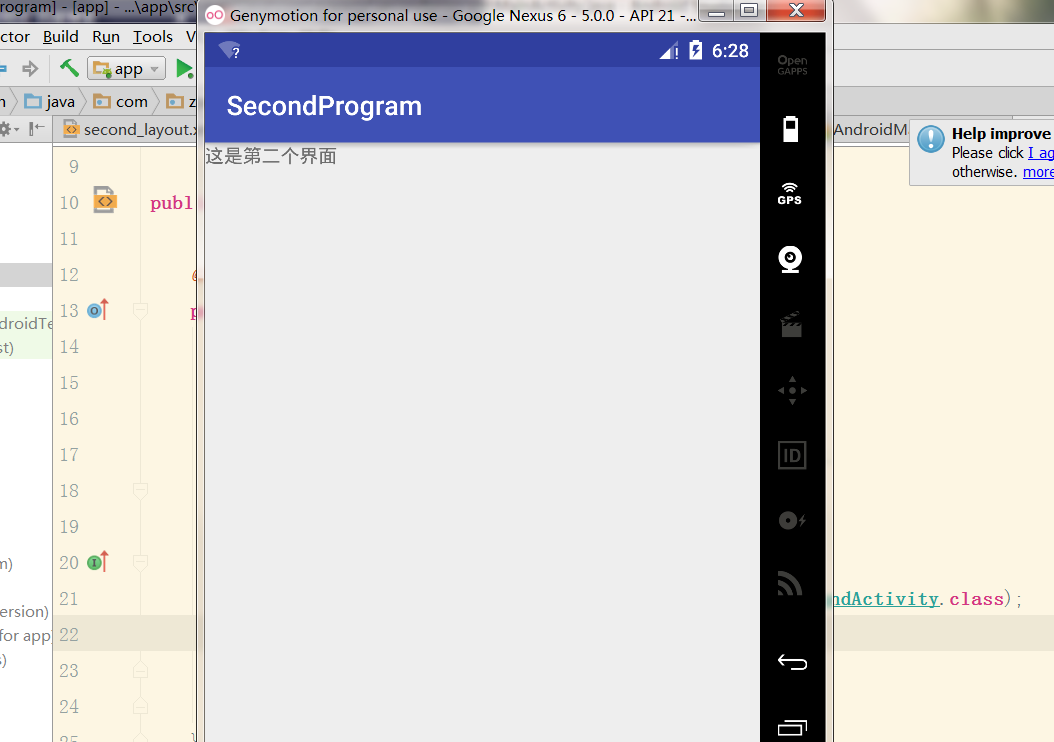
Task: Open the device ID widget
Action: [x=792, y=456]
